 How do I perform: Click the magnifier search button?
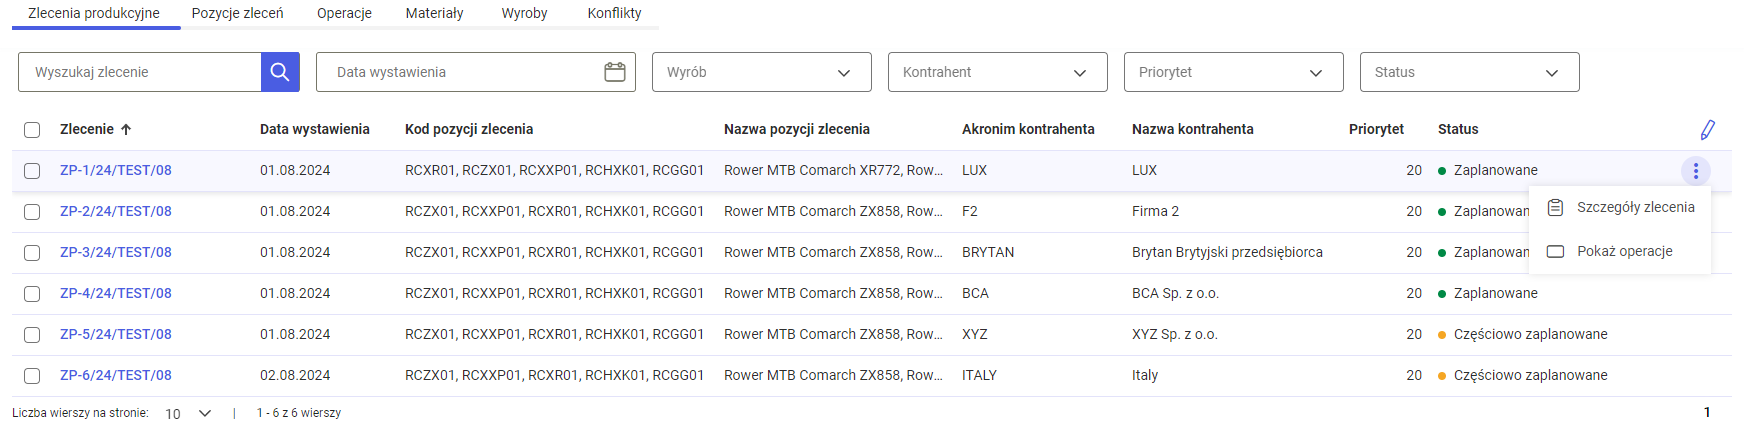(x=280, y=72)
